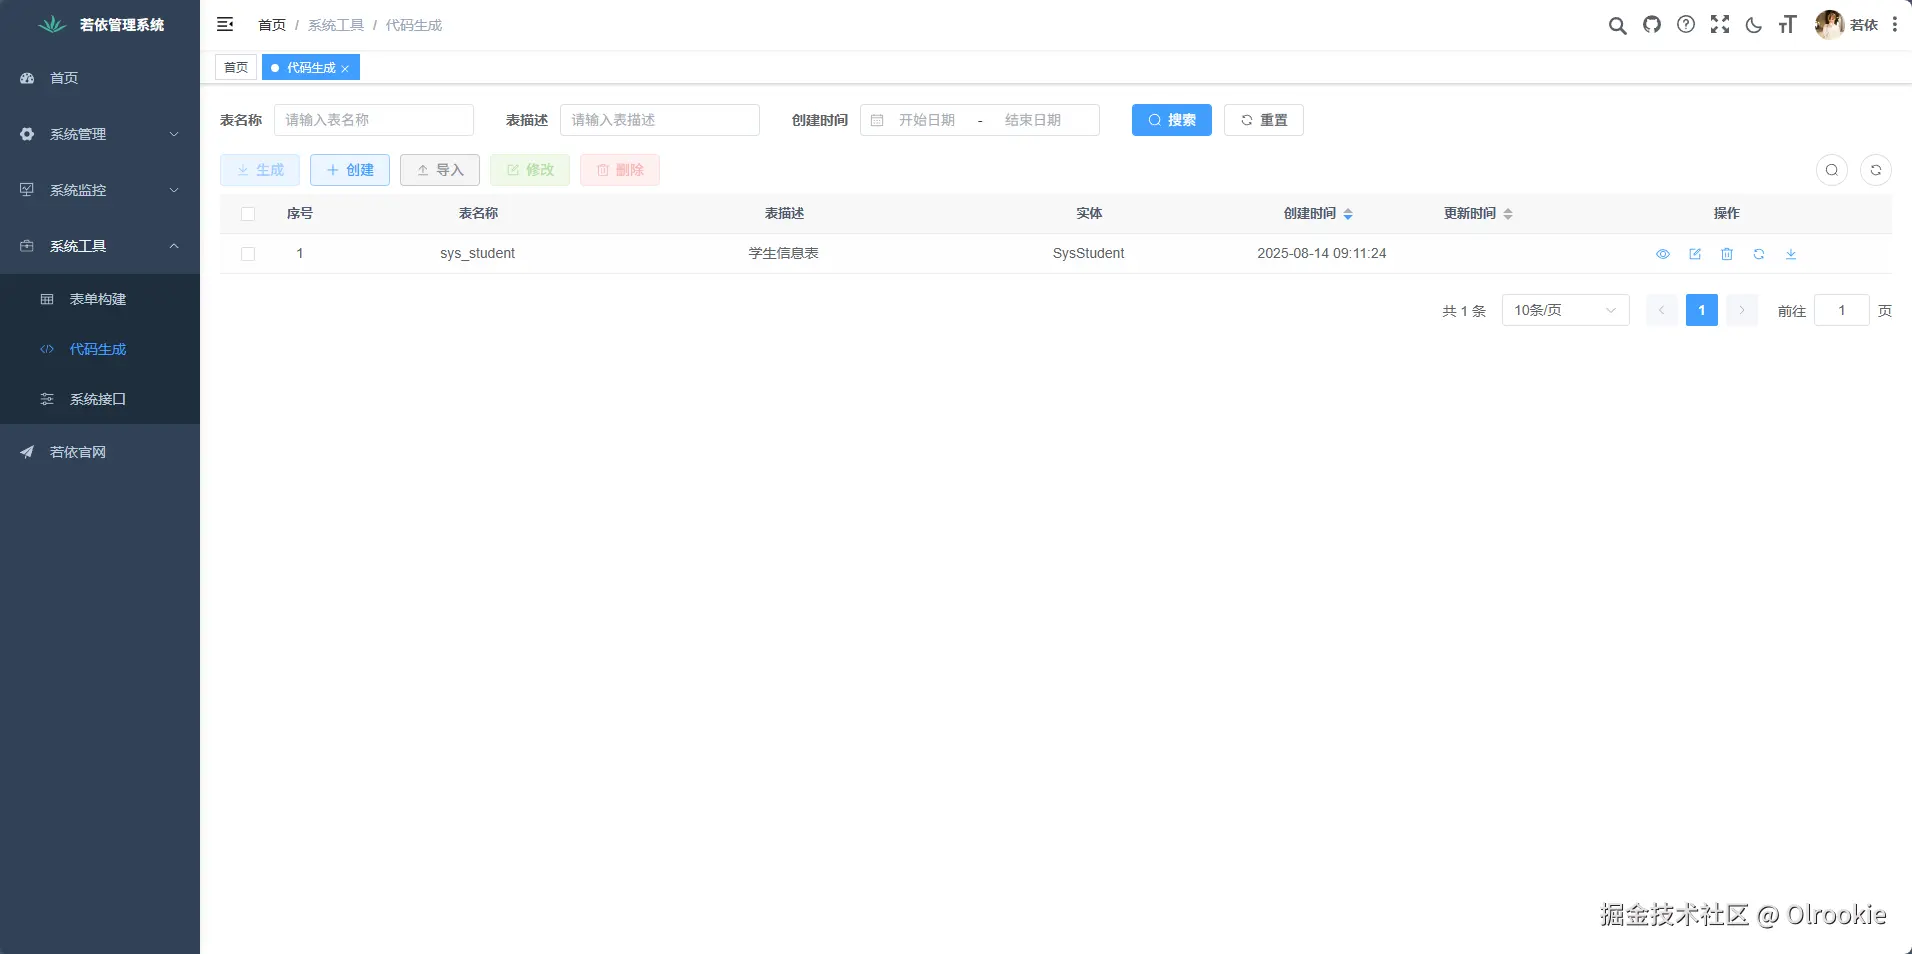1912x954 pixels.
Task: Preview sys_student code with the eye icon
Action: pyautogui.click(x=1663, y=254)
